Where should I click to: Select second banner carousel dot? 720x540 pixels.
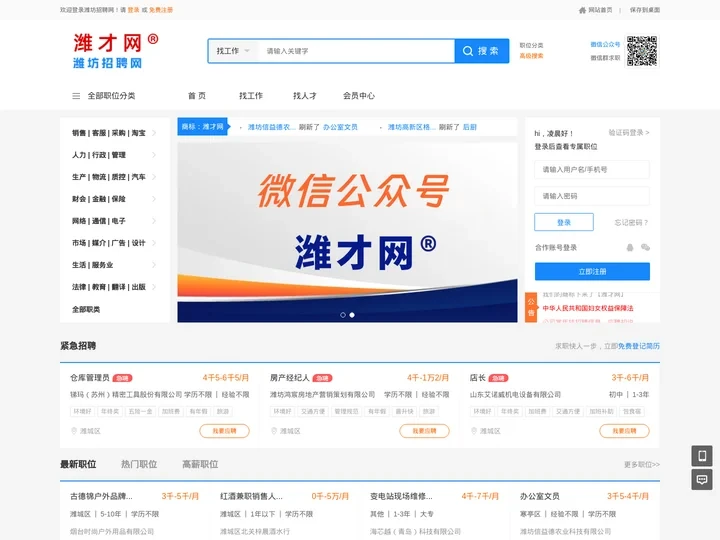coord(352,315)
